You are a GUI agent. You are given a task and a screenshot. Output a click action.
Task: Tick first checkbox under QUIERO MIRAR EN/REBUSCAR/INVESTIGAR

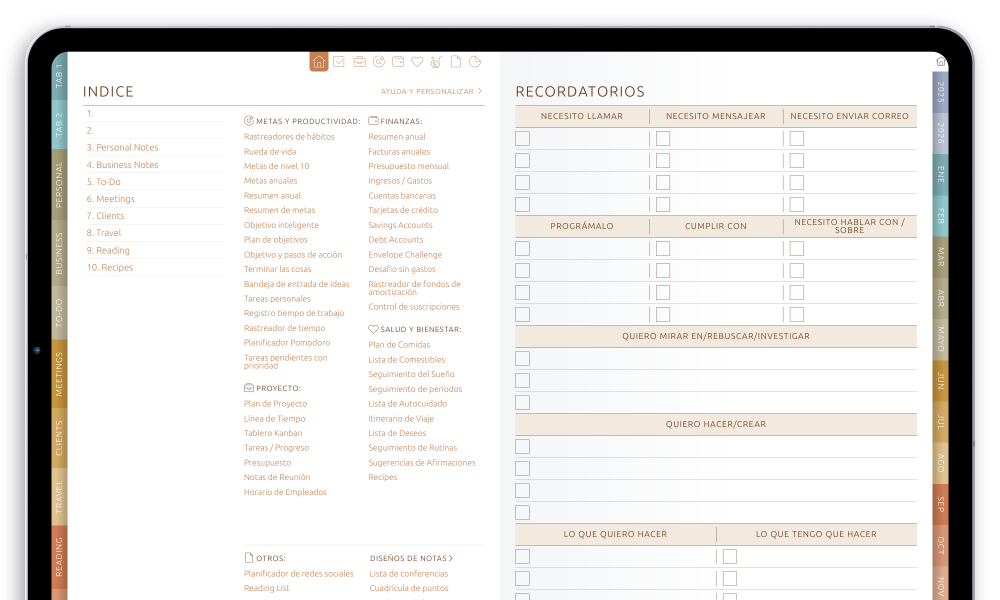[522, 358]
